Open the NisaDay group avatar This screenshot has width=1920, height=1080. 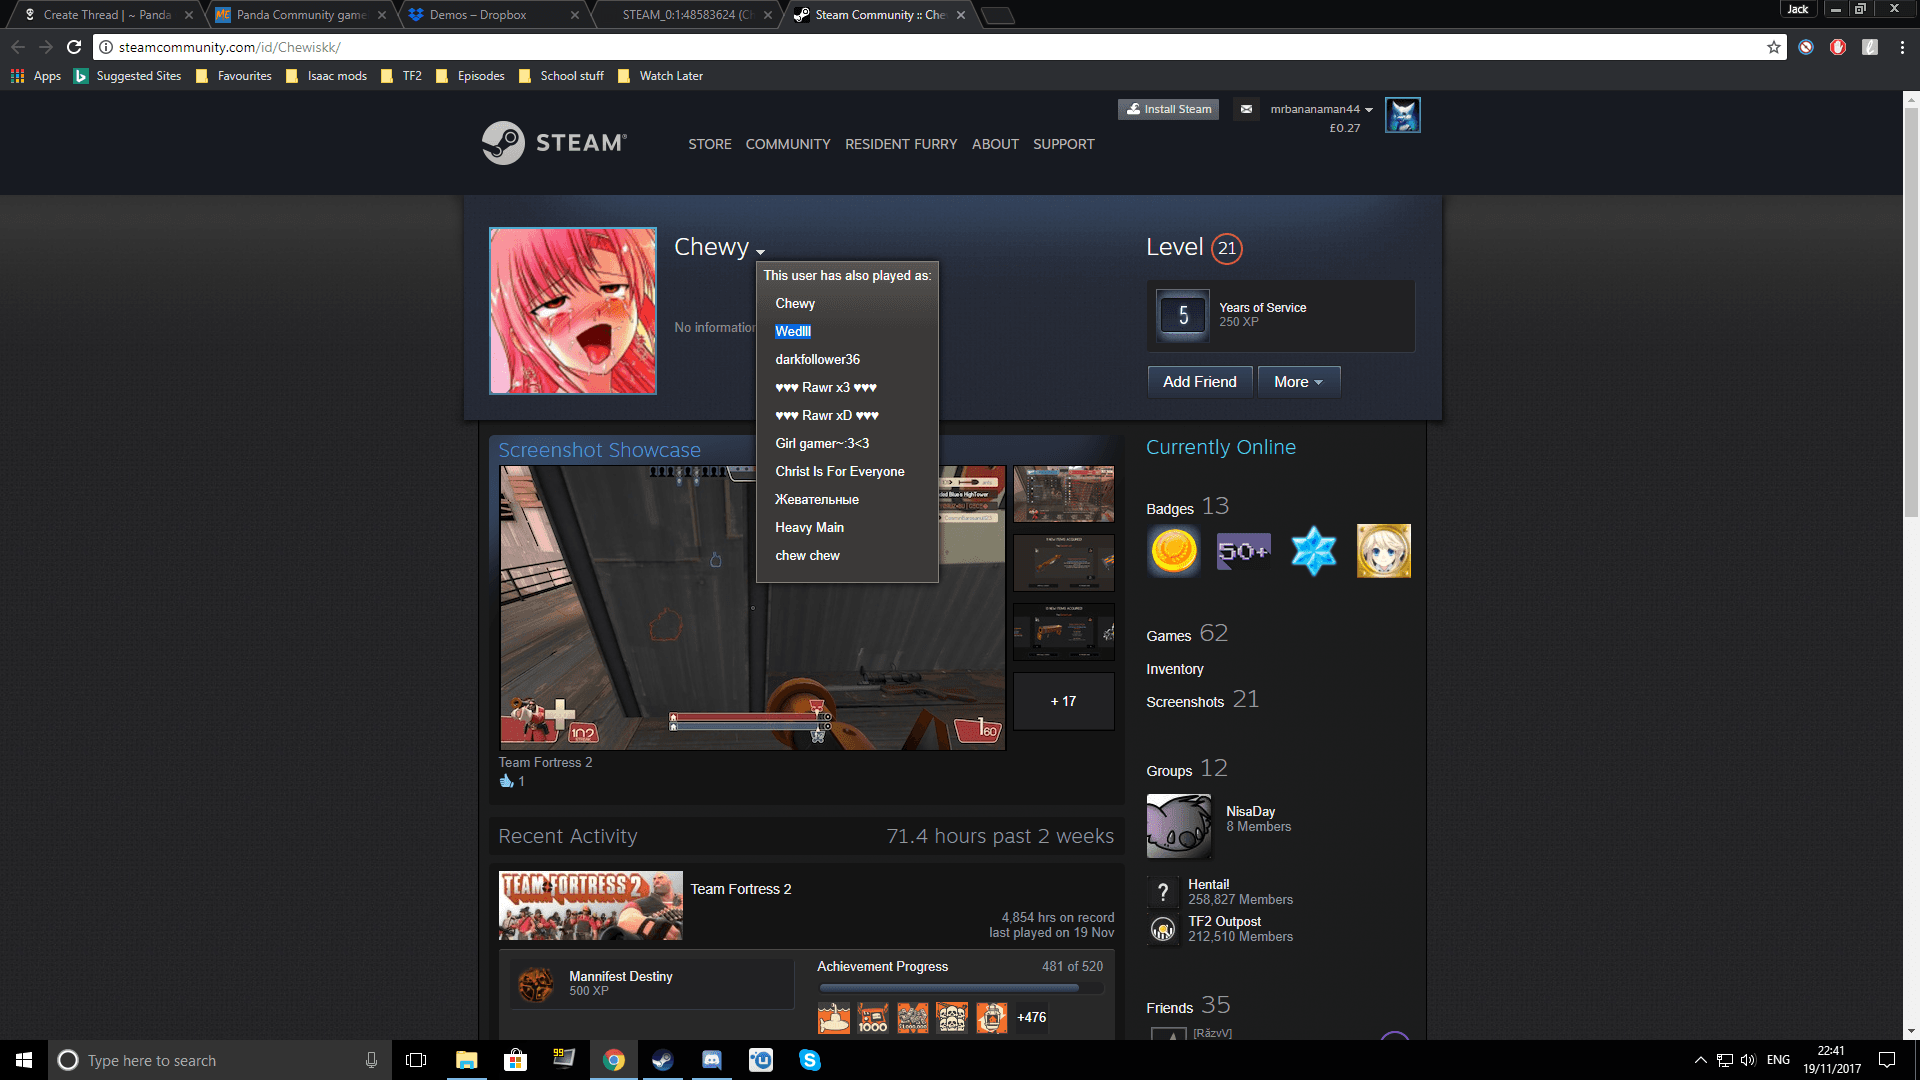pyautogui.click(x=1179, y=826)
